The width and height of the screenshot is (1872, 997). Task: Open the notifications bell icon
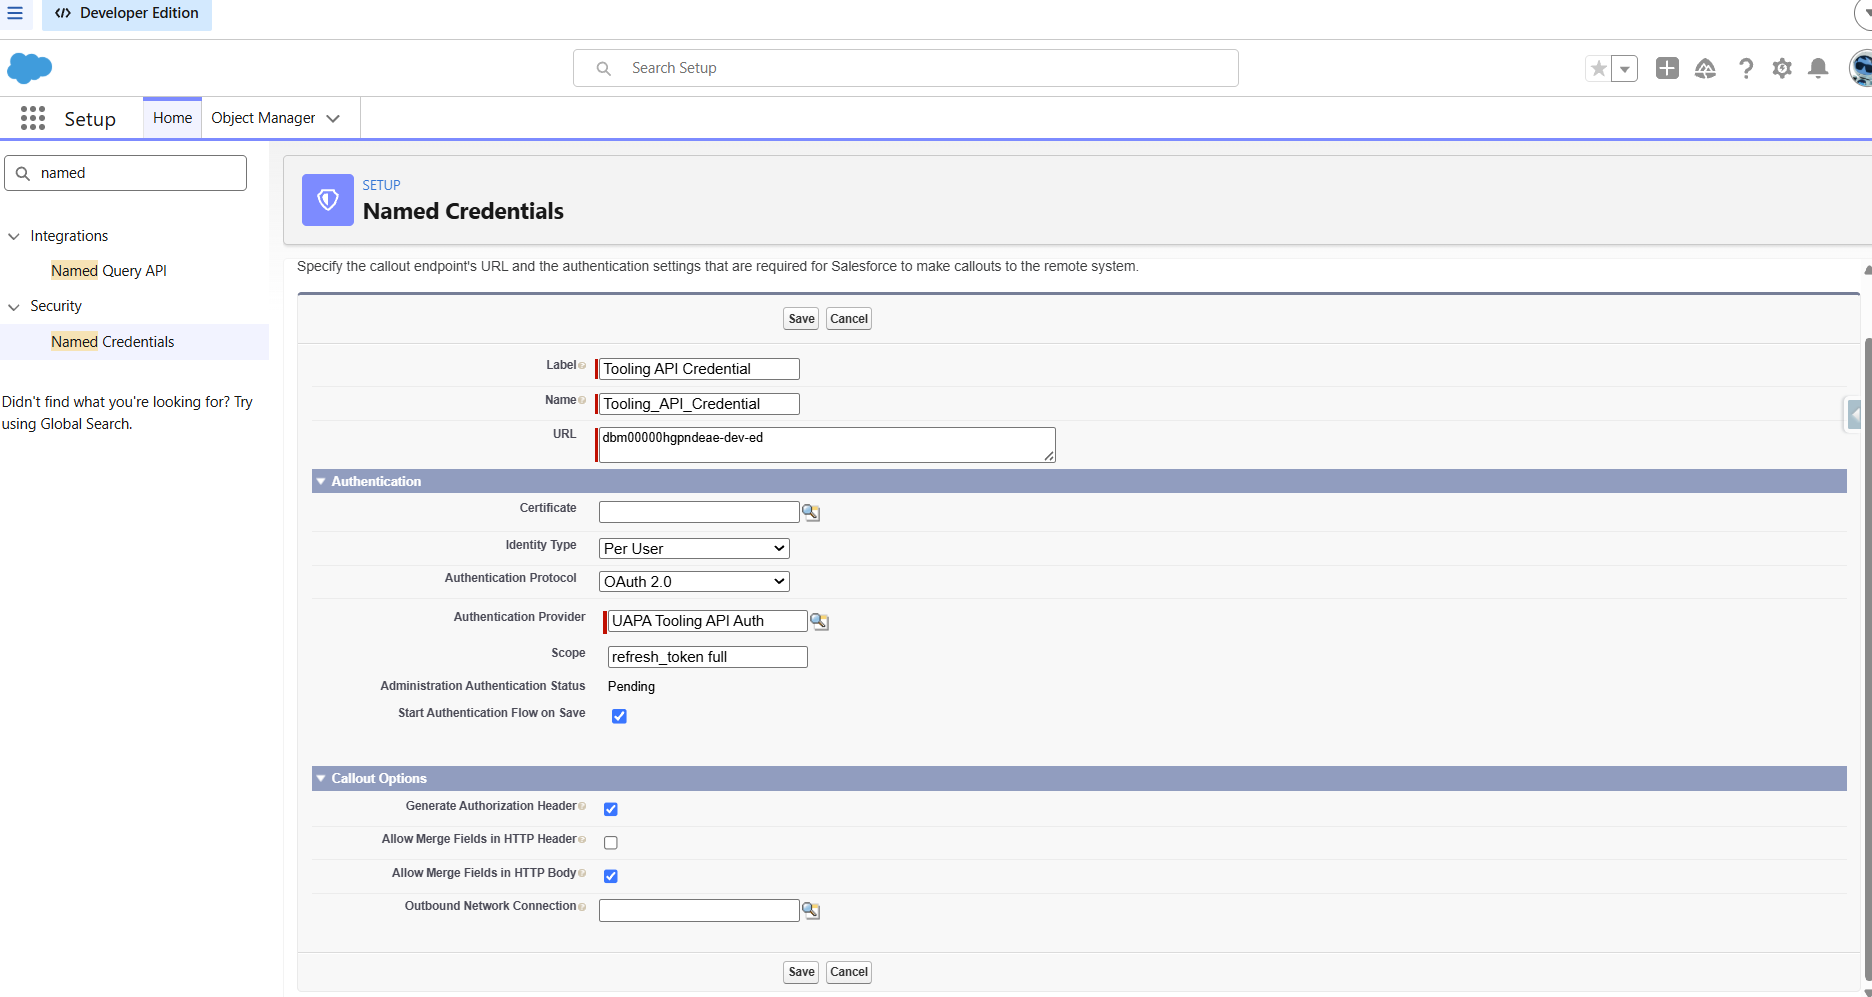(x=1819, y=68)
